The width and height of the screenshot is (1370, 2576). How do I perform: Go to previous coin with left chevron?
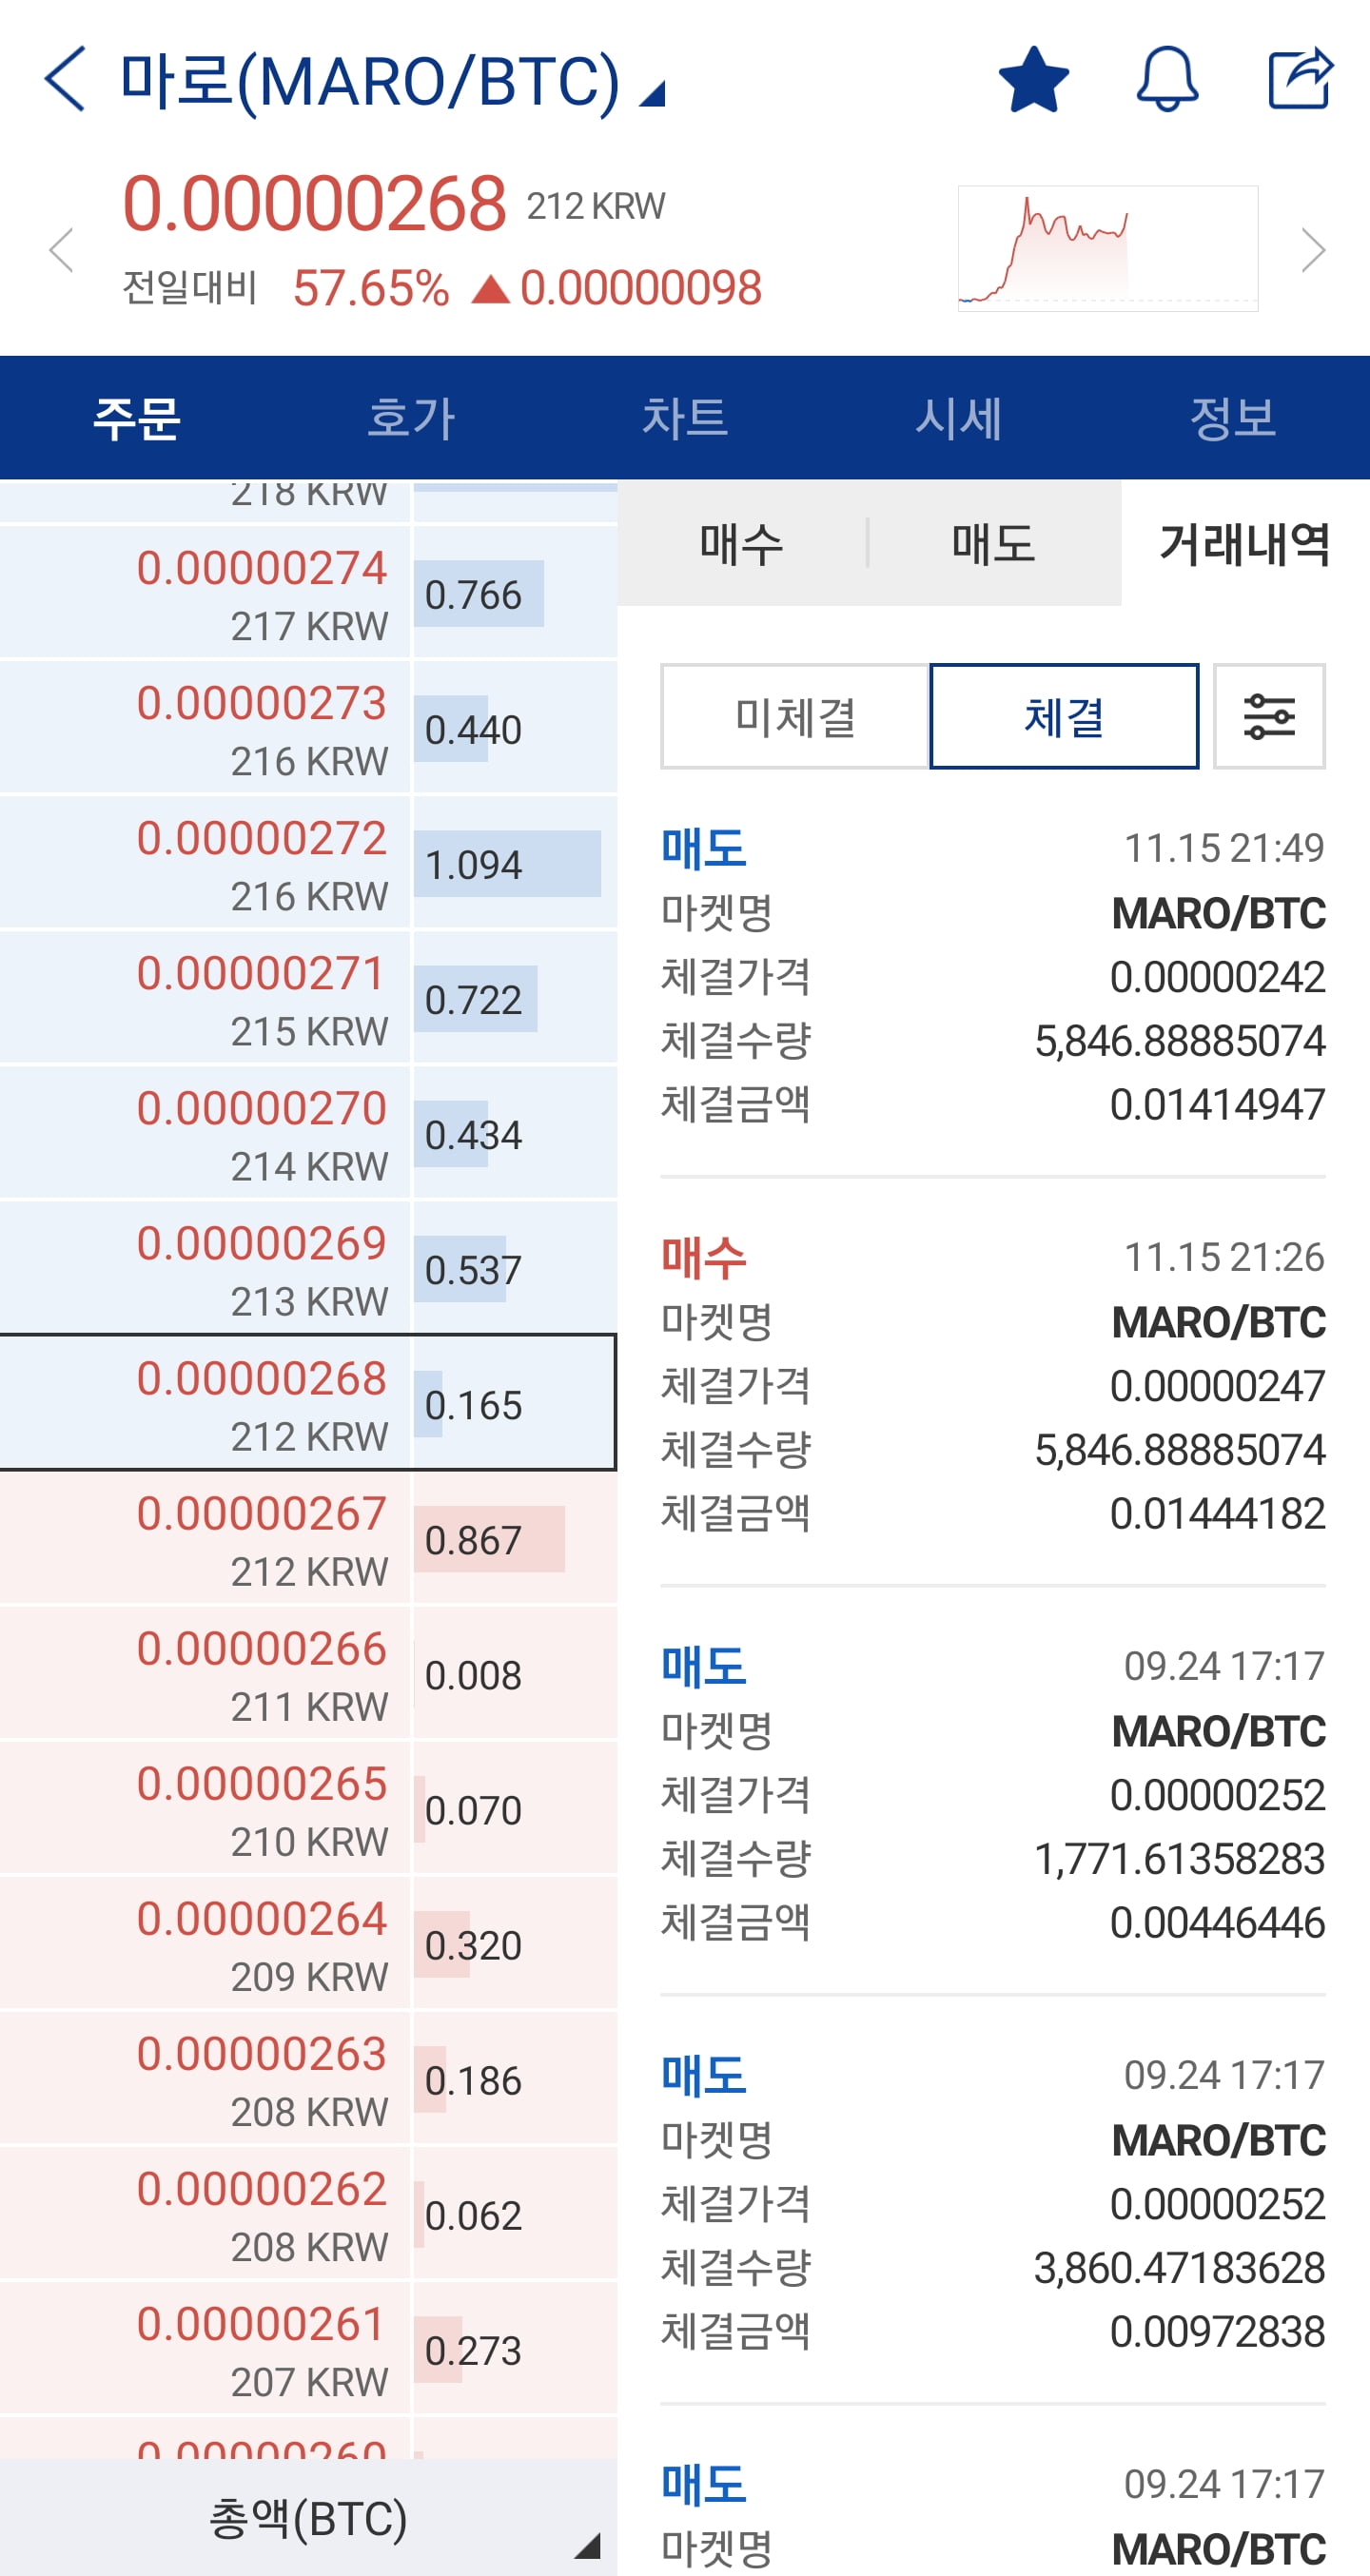(62, 249)
